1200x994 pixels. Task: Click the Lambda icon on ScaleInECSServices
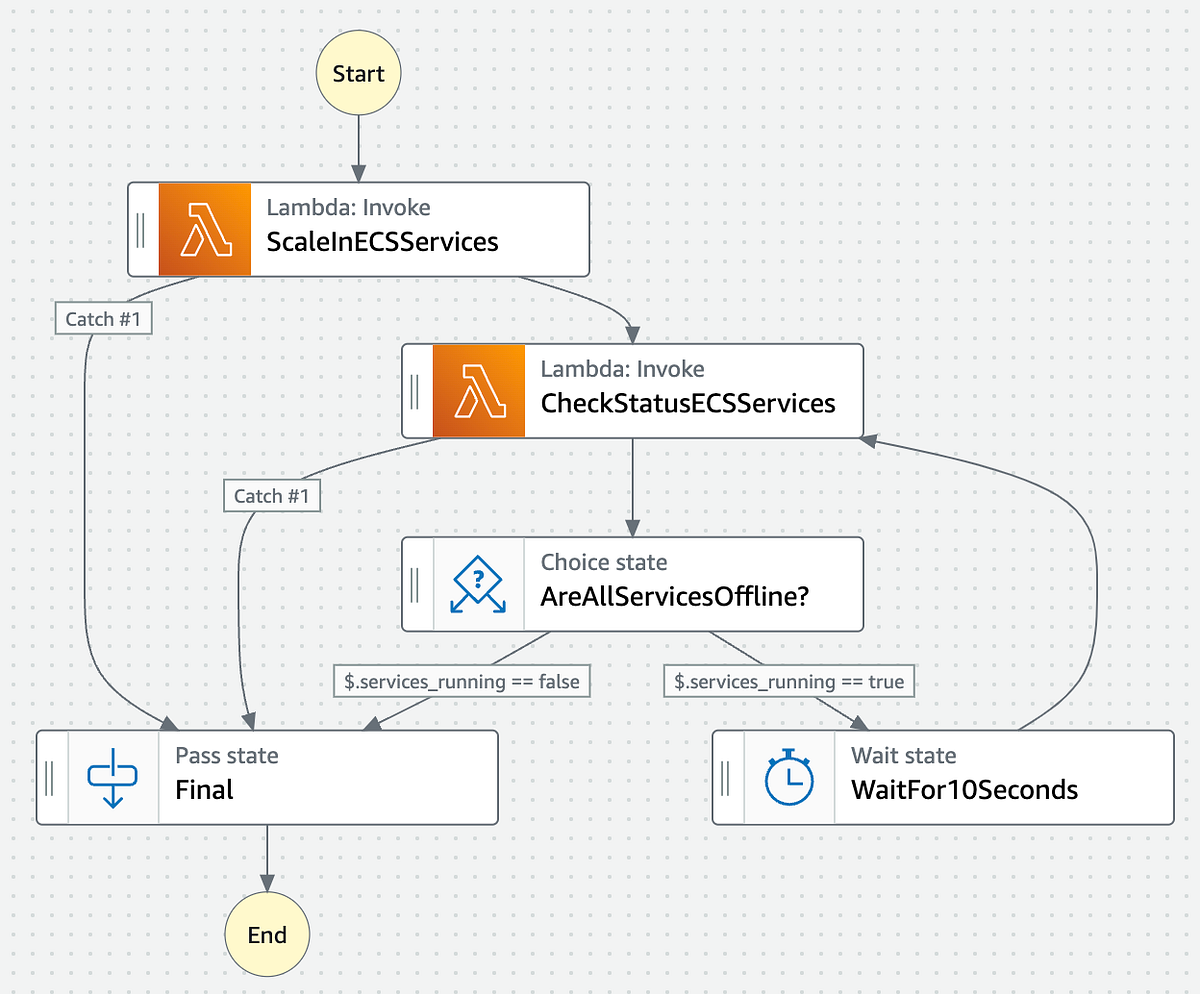point(203,228)
